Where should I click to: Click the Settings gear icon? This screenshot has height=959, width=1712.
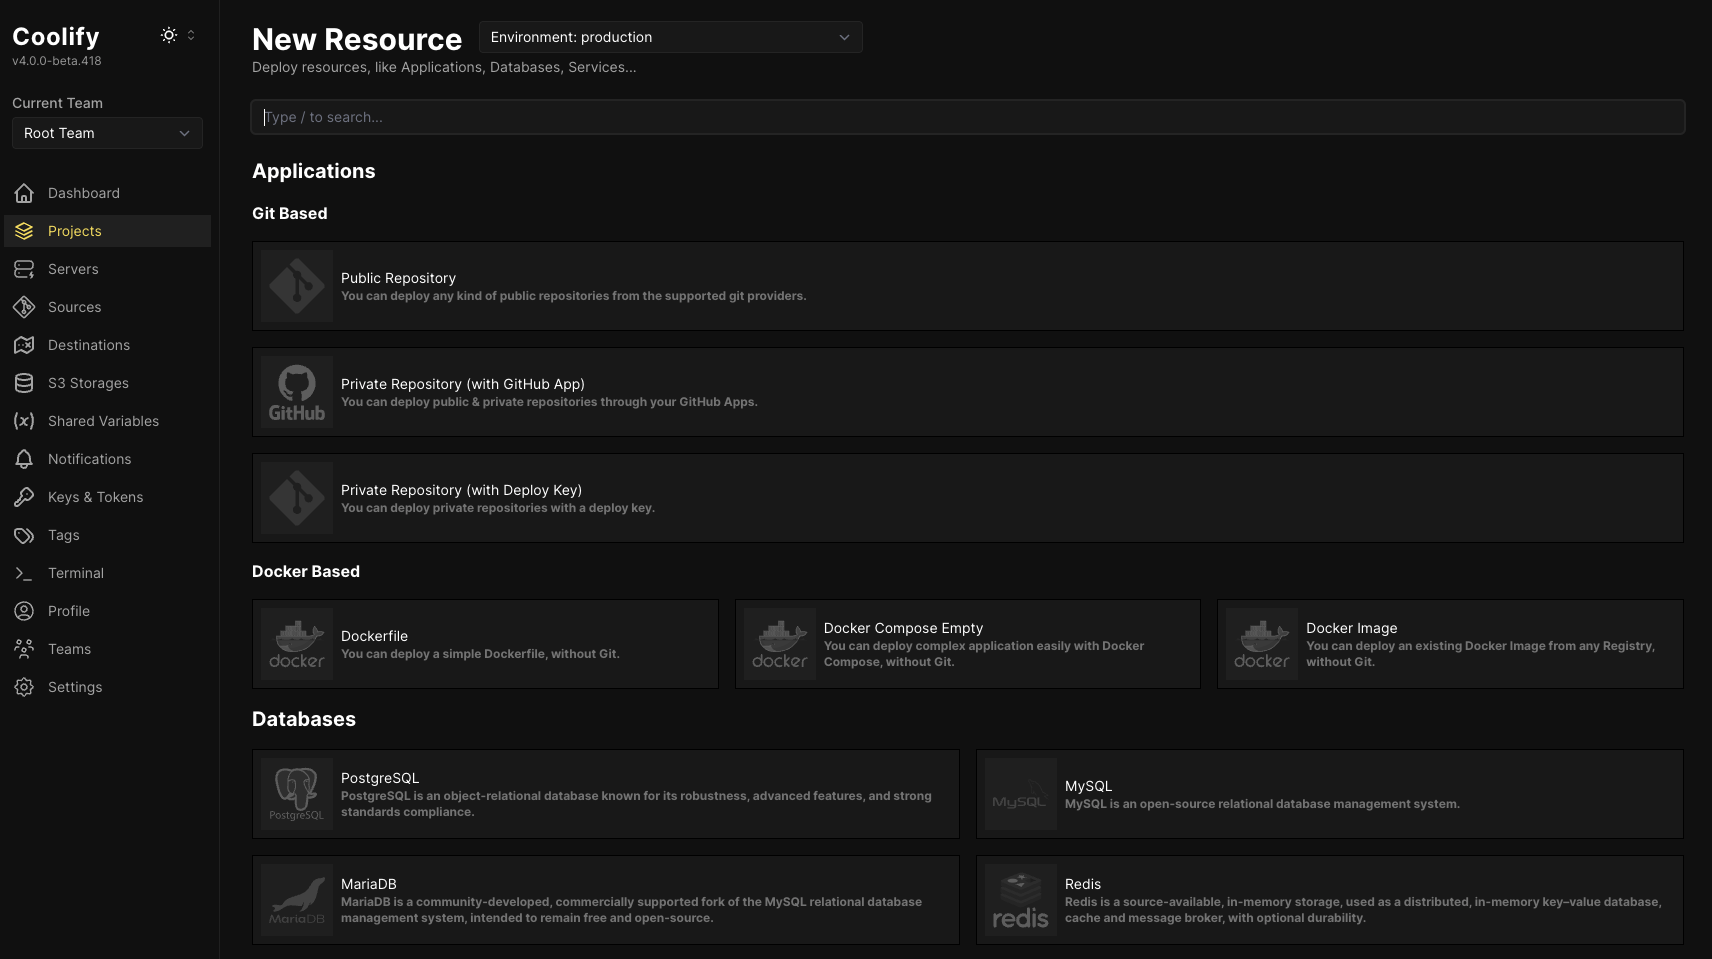[x=24, y=687]
